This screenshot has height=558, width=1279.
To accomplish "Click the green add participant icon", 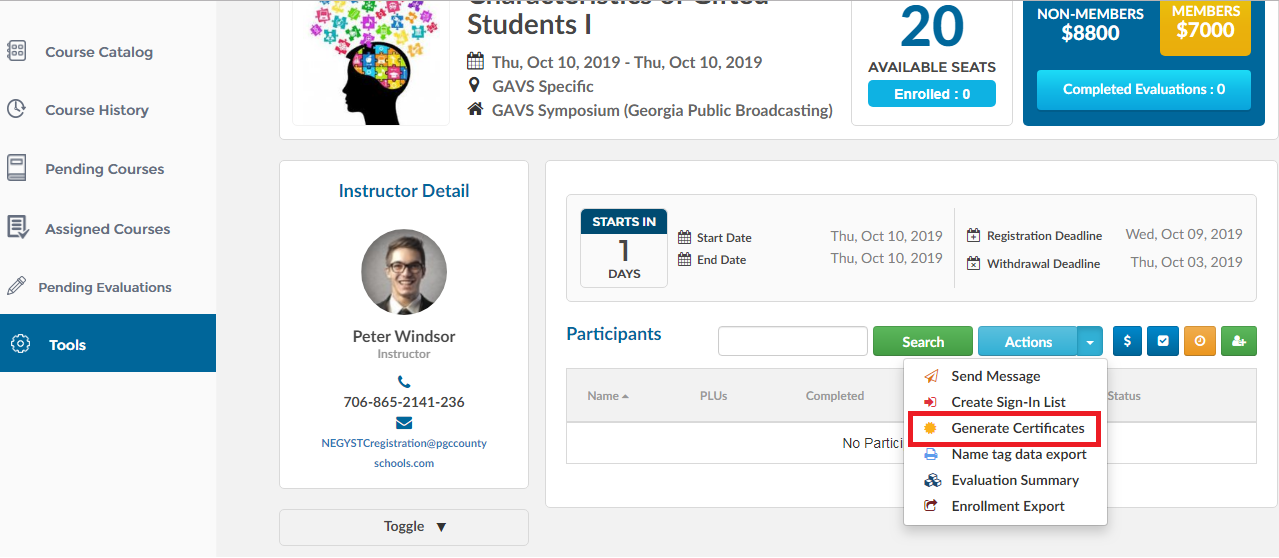I will coord(1239,341).
